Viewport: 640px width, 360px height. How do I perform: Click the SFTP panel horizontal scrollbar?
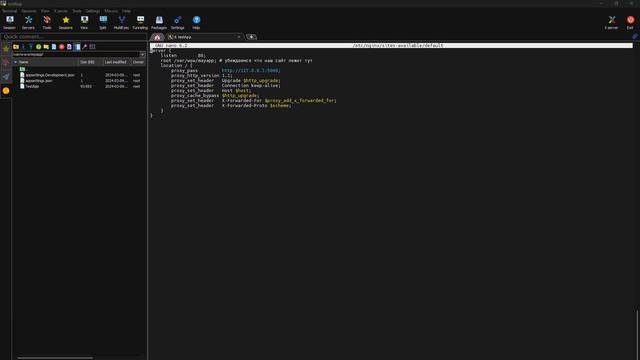55,358
